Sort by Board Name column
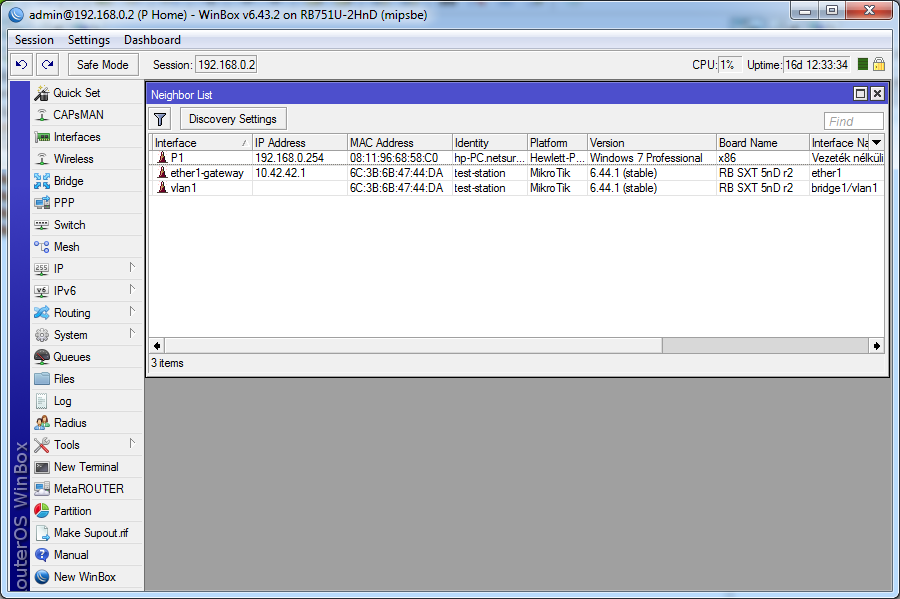 point(762,142)
